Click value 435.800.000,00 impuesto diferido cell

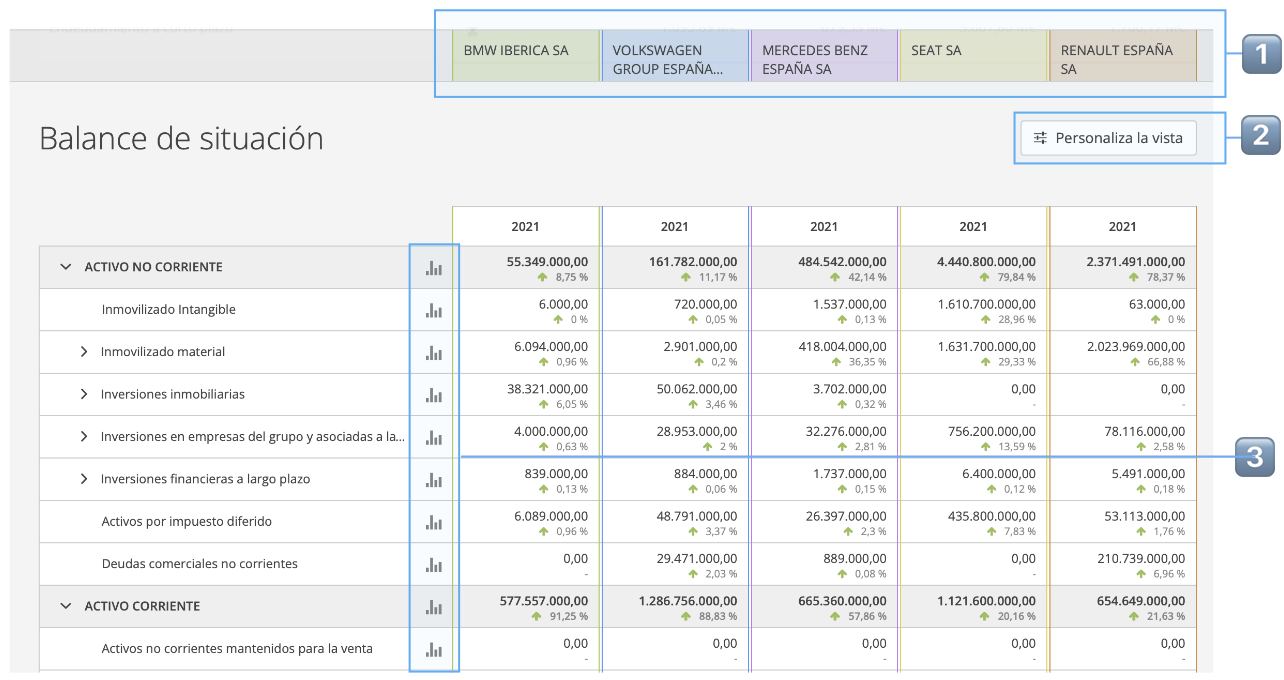991,516
